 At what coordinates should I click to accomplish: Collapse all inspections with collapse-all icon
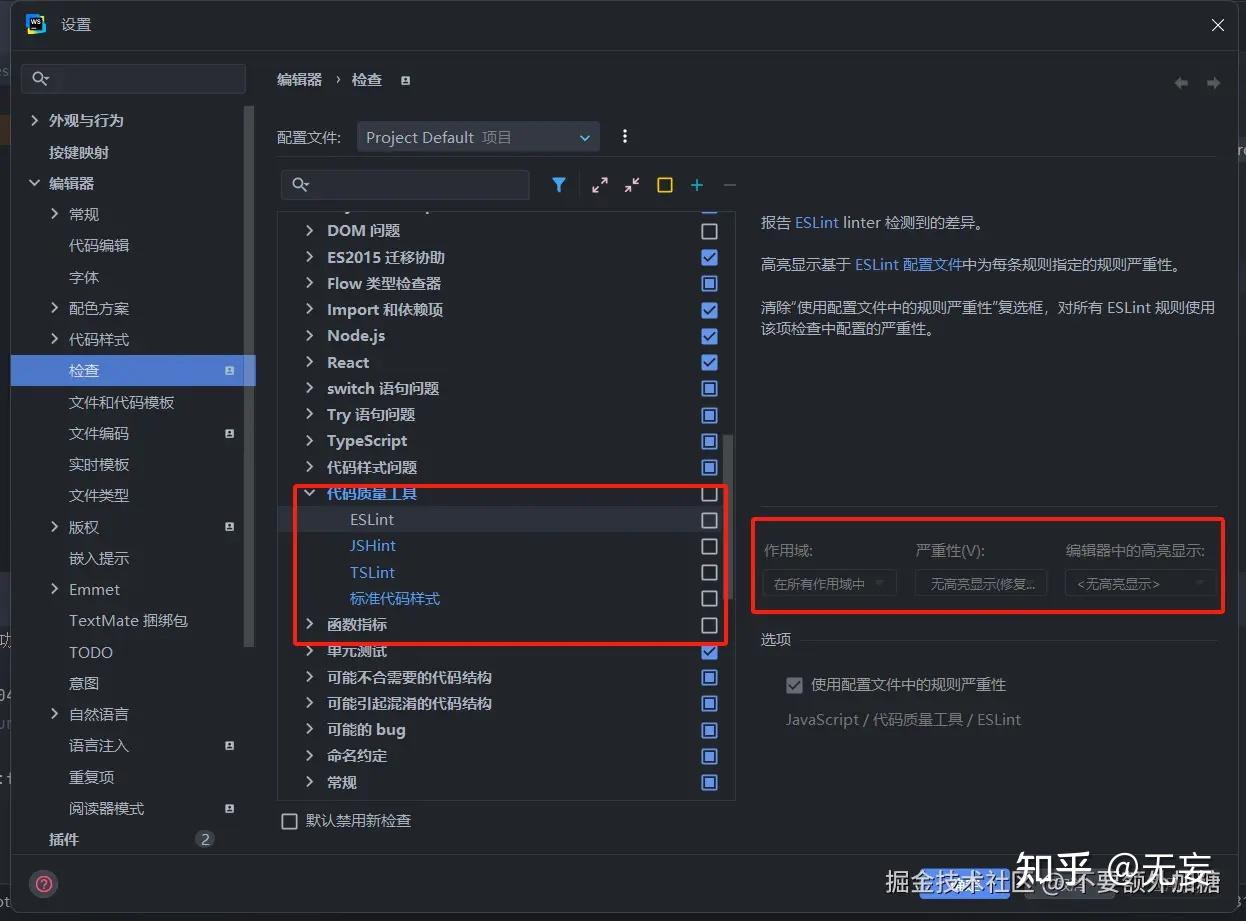click(630, 184)
